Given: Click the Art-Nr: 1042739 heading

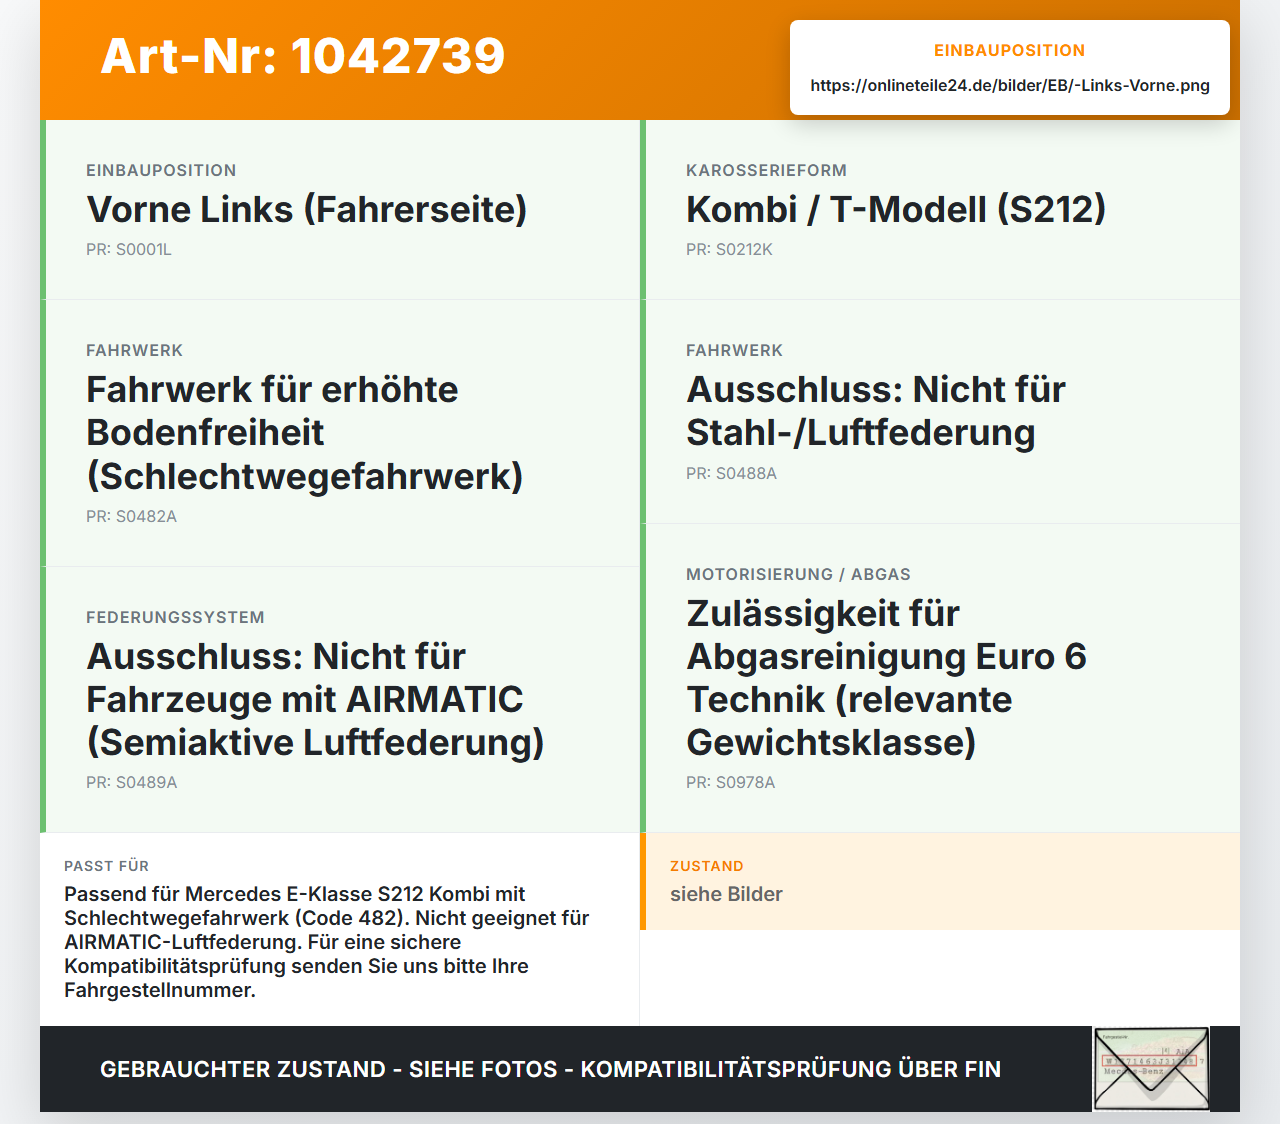Looking at the screenshot, I should pos(303,56).
